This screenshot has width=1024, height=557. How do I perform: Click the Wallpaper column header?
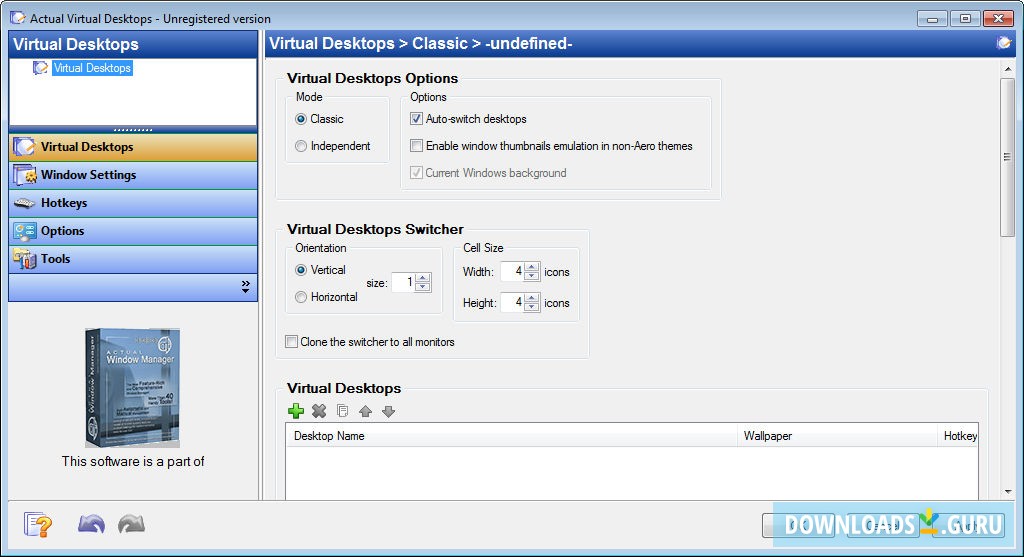pos(837,436)
